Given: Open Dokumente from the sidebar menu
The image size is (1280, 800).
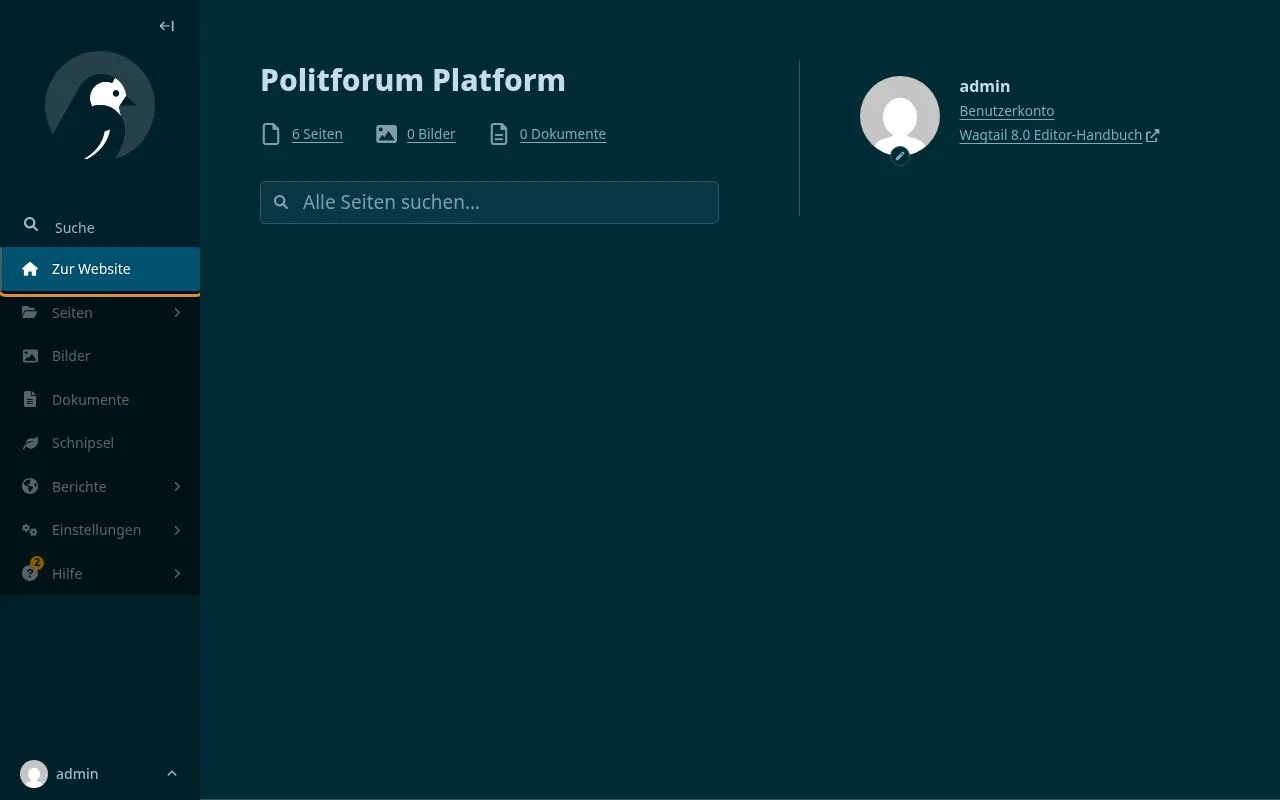Looking at the screenshot, I should pos(100,400).
